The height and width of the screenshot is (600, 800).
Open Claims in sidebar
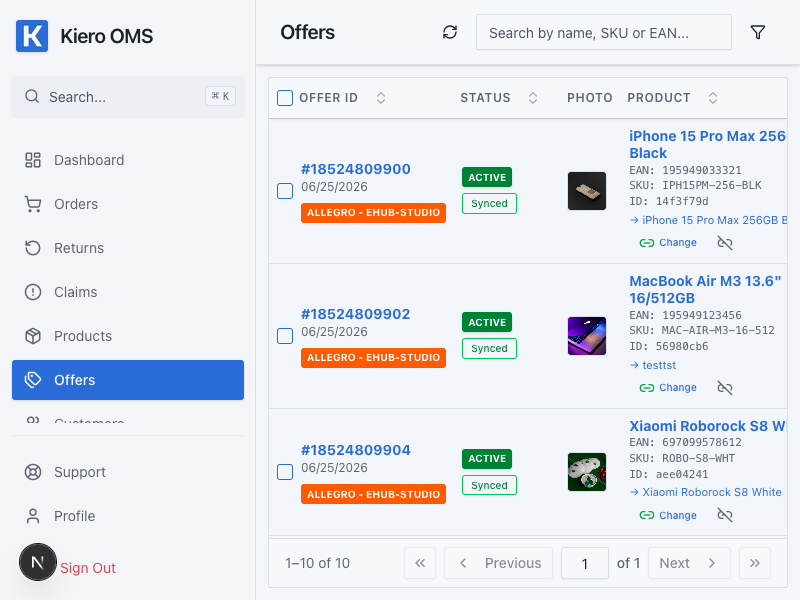[128, 292]
